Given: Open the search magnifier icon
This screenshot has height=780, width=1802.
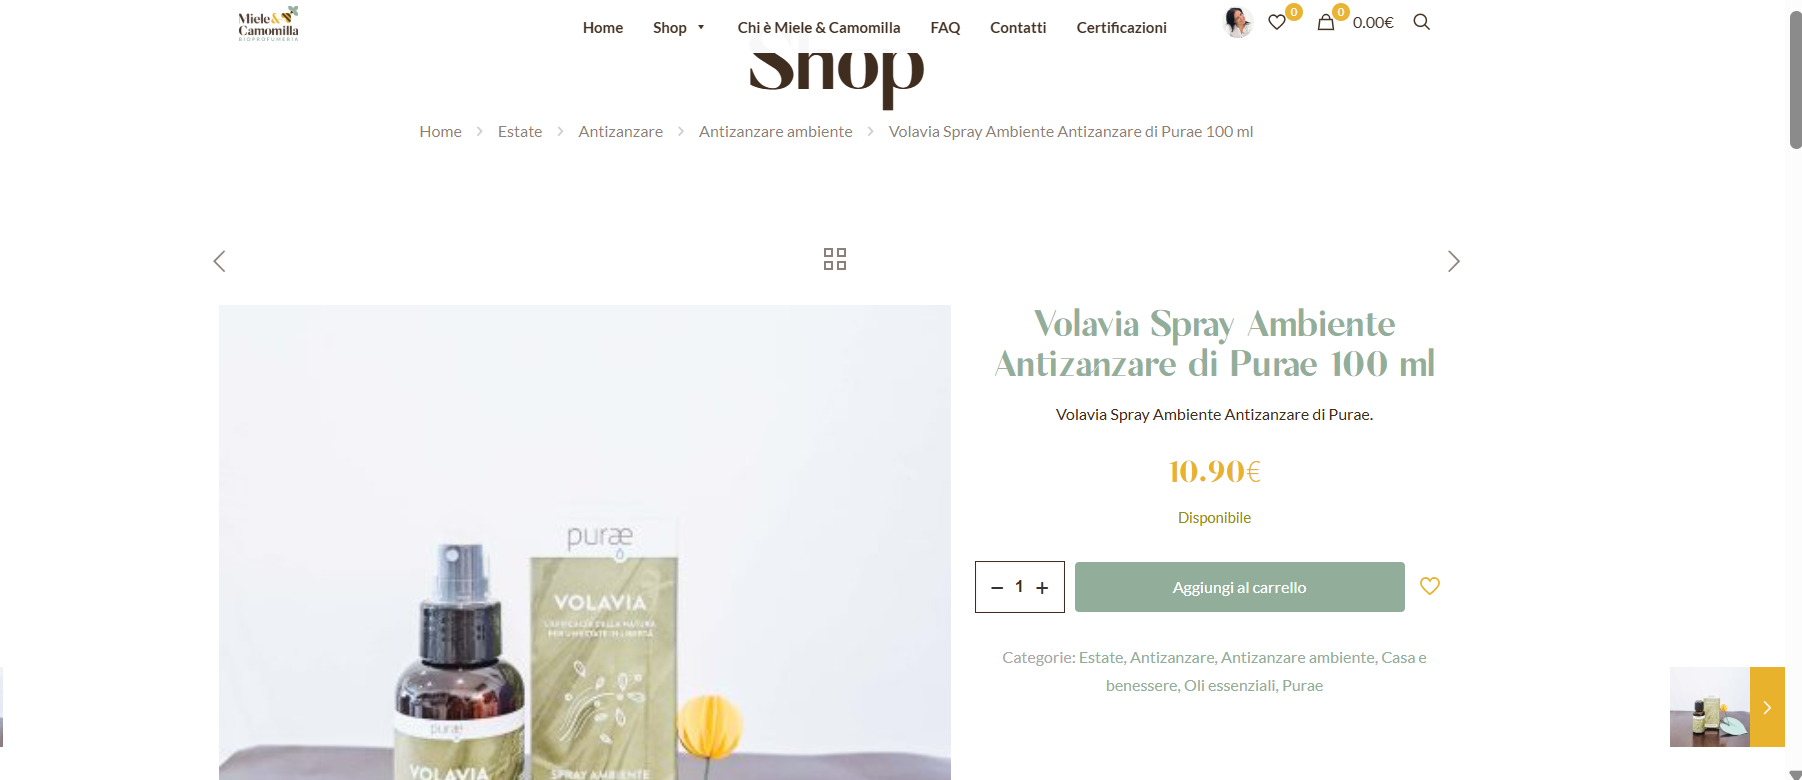Looking at the screenshot, I should tap(1421, 22).
